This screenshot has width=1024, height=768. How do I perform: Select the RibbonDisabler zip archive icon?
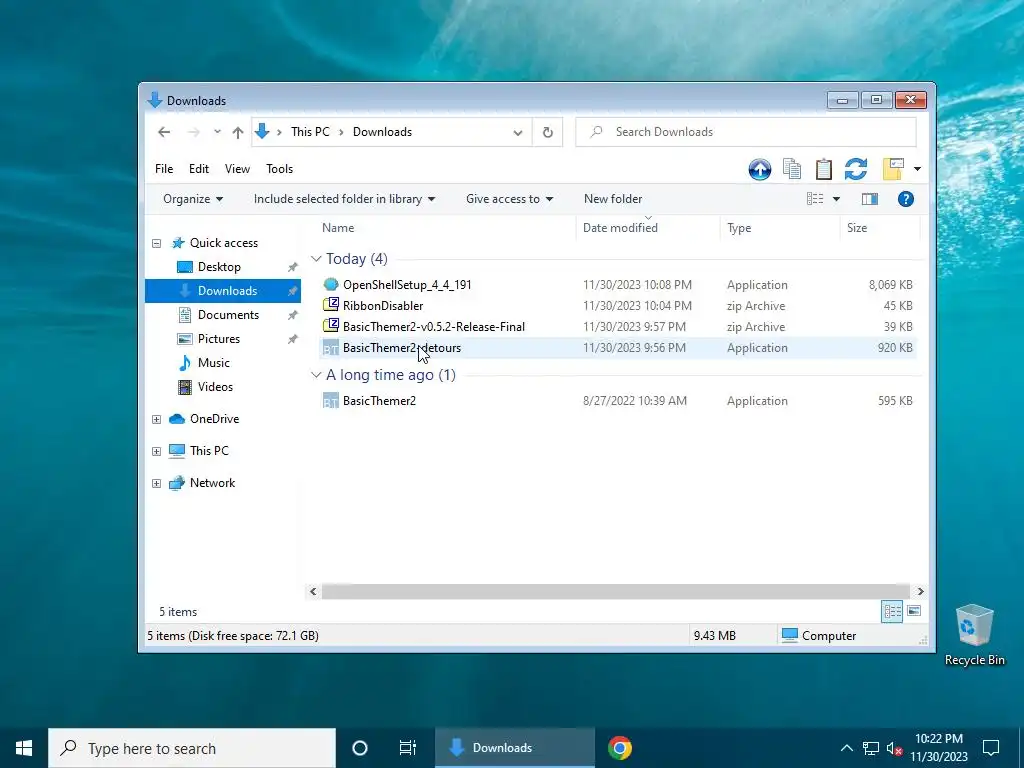coord(330,306)
